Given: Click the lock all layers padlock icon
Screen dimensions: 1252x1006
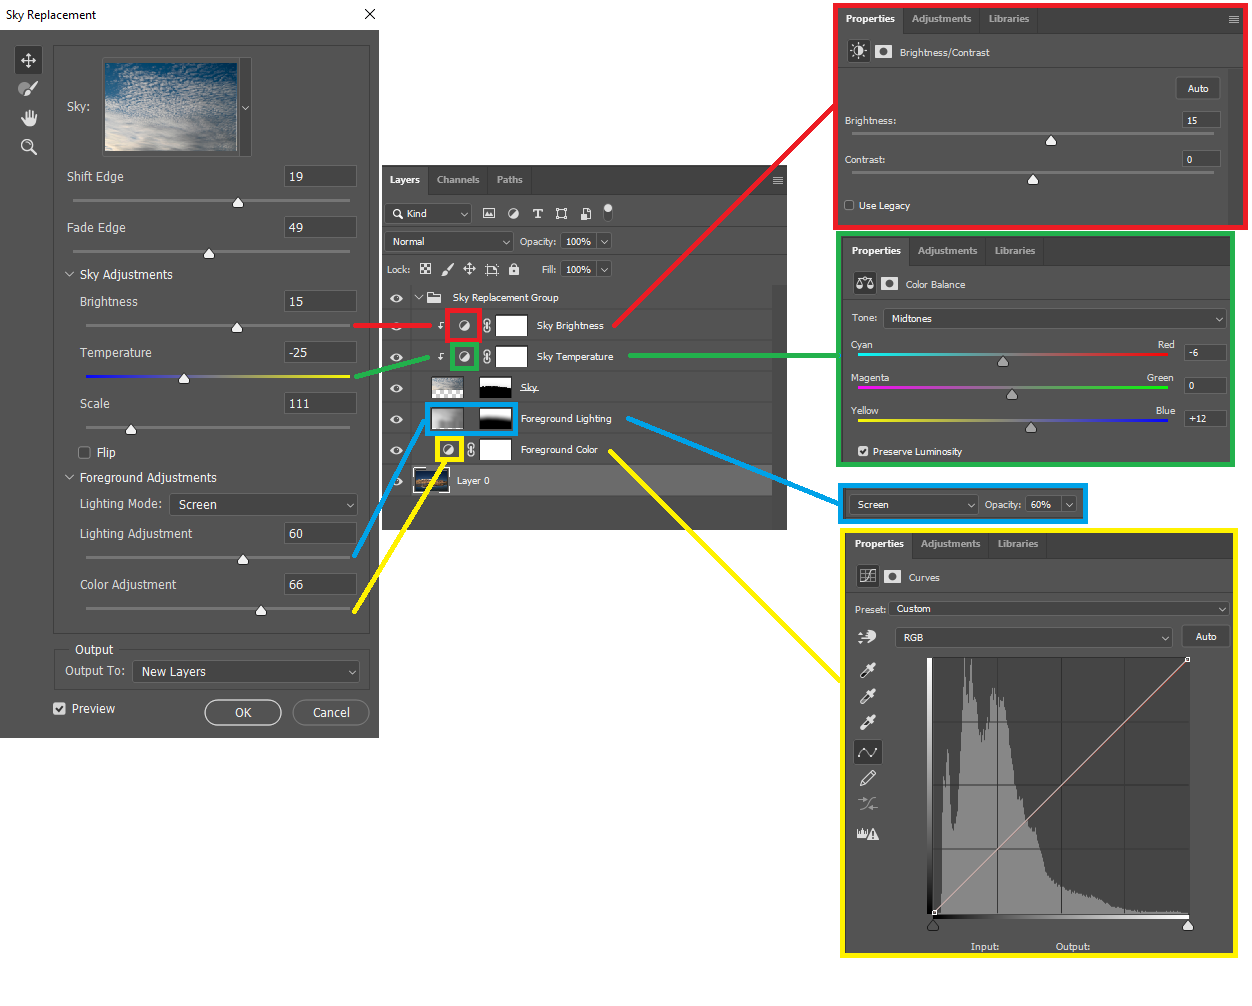Looking at the screenshot, I should coord(514,269).
